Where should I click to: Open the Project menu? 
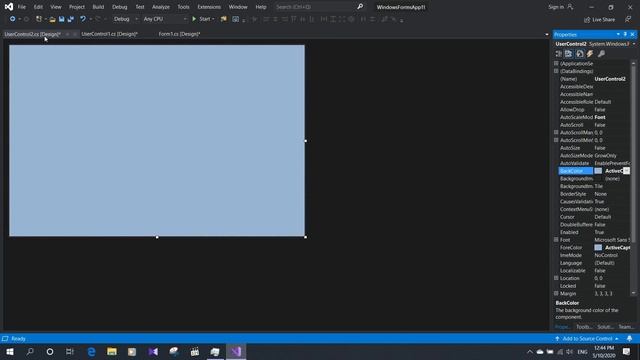click(x=77, y=7)
